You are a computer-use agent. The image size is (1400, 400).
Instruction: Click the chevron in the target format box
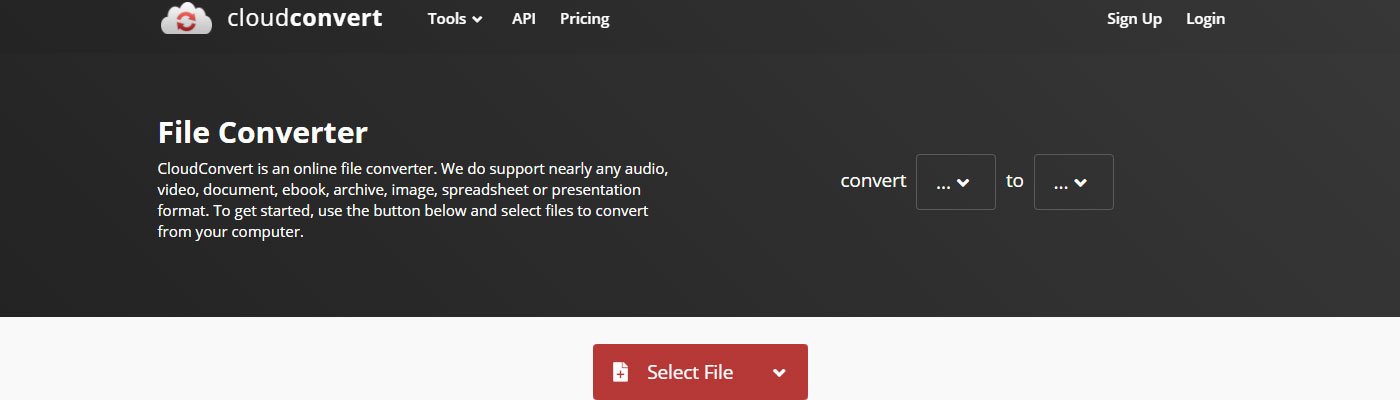click(1081, 183)
